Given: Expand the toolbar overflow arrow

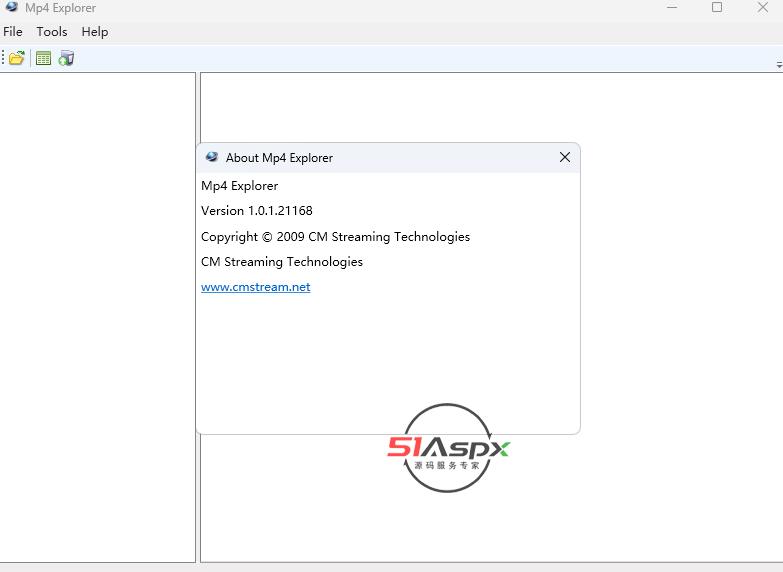Looking at the screenshot, I should pos(779,64).
